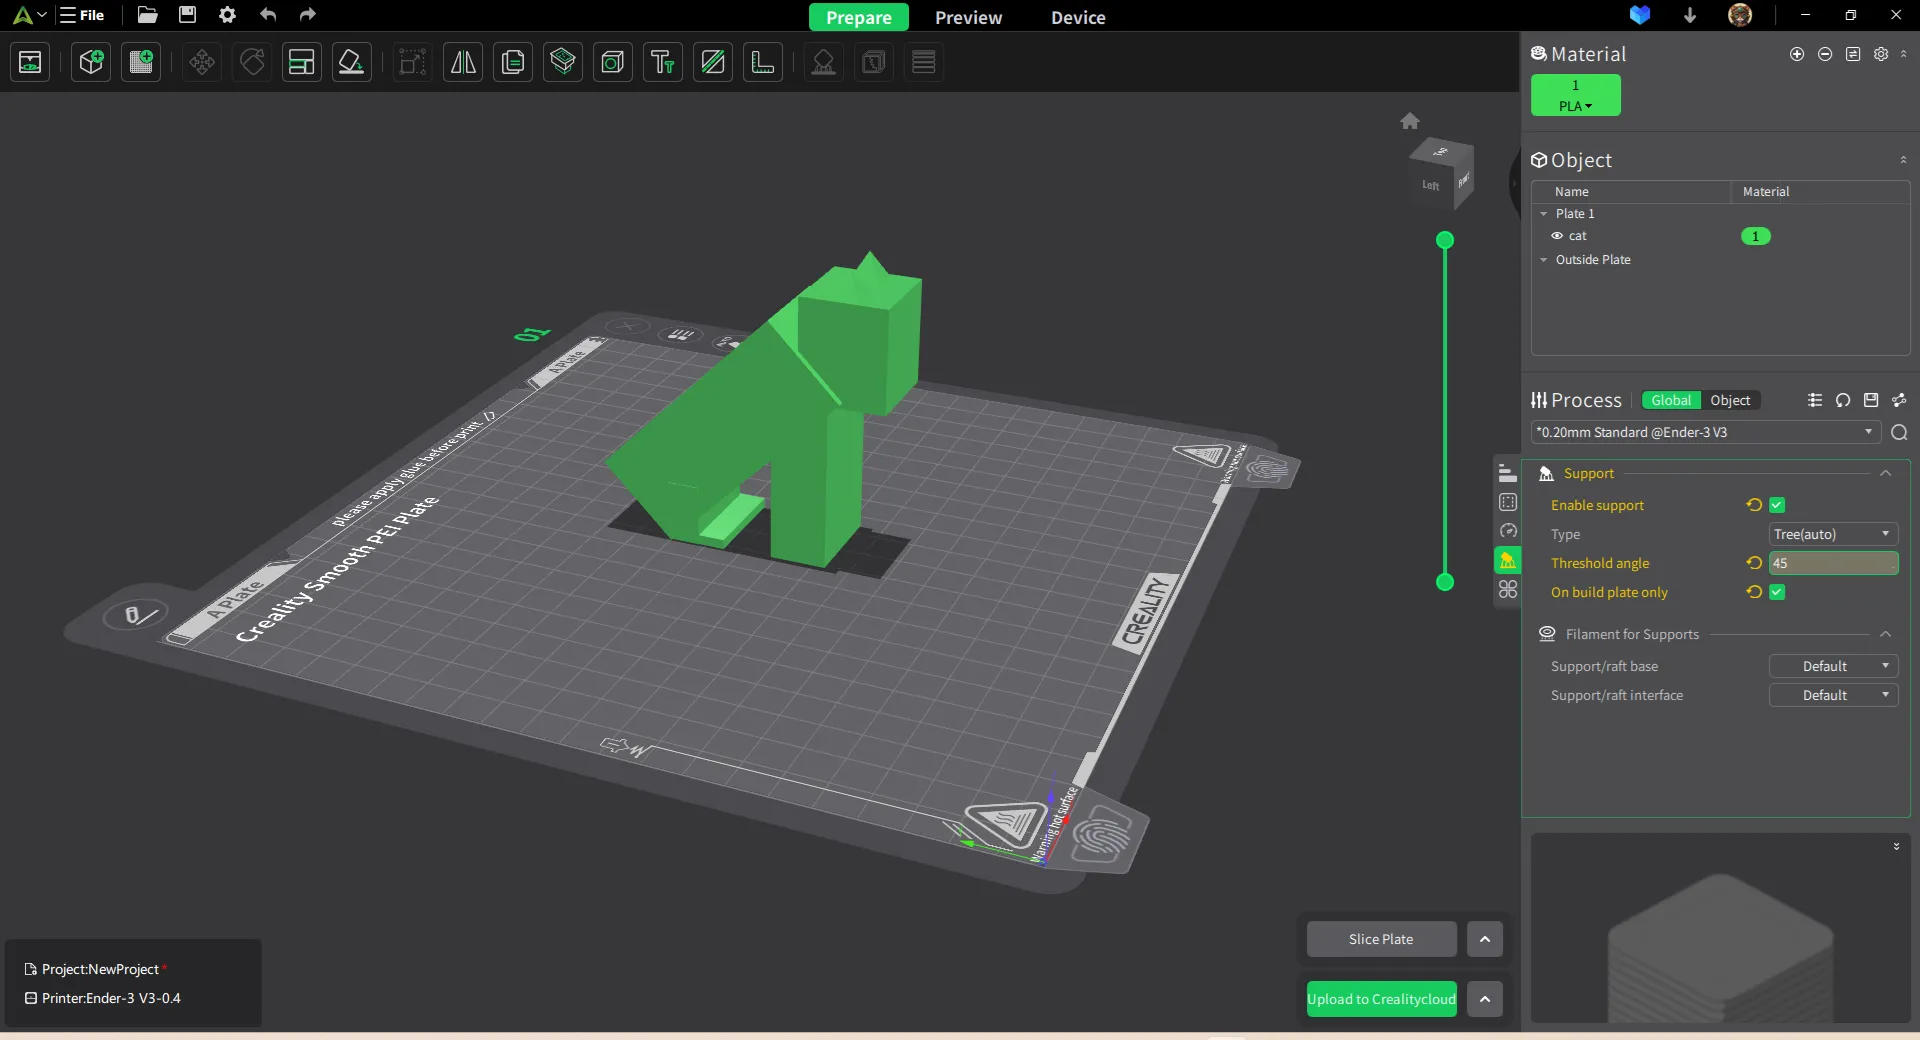Screen dimensions: 1920x1040
Task: Open the Speed settings sidebar icon
Action: click(1508, 531)
